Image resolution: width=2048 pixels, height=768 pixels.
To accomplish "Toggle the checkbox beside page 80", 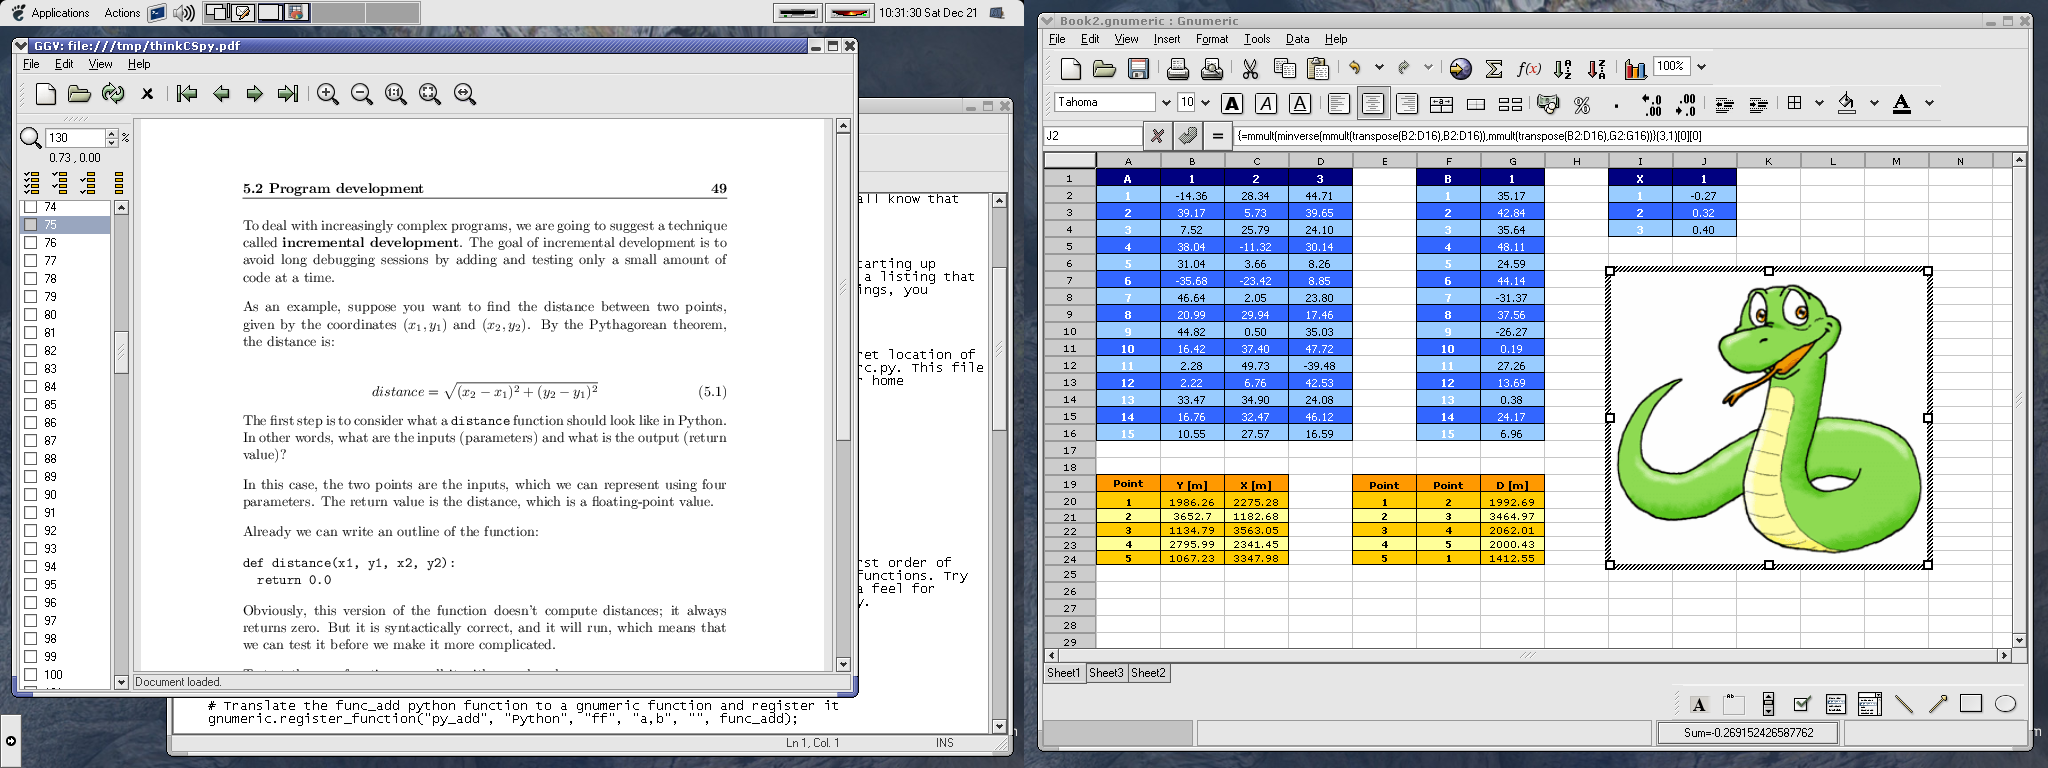I will pyautogui.click(x=31, y=315).
